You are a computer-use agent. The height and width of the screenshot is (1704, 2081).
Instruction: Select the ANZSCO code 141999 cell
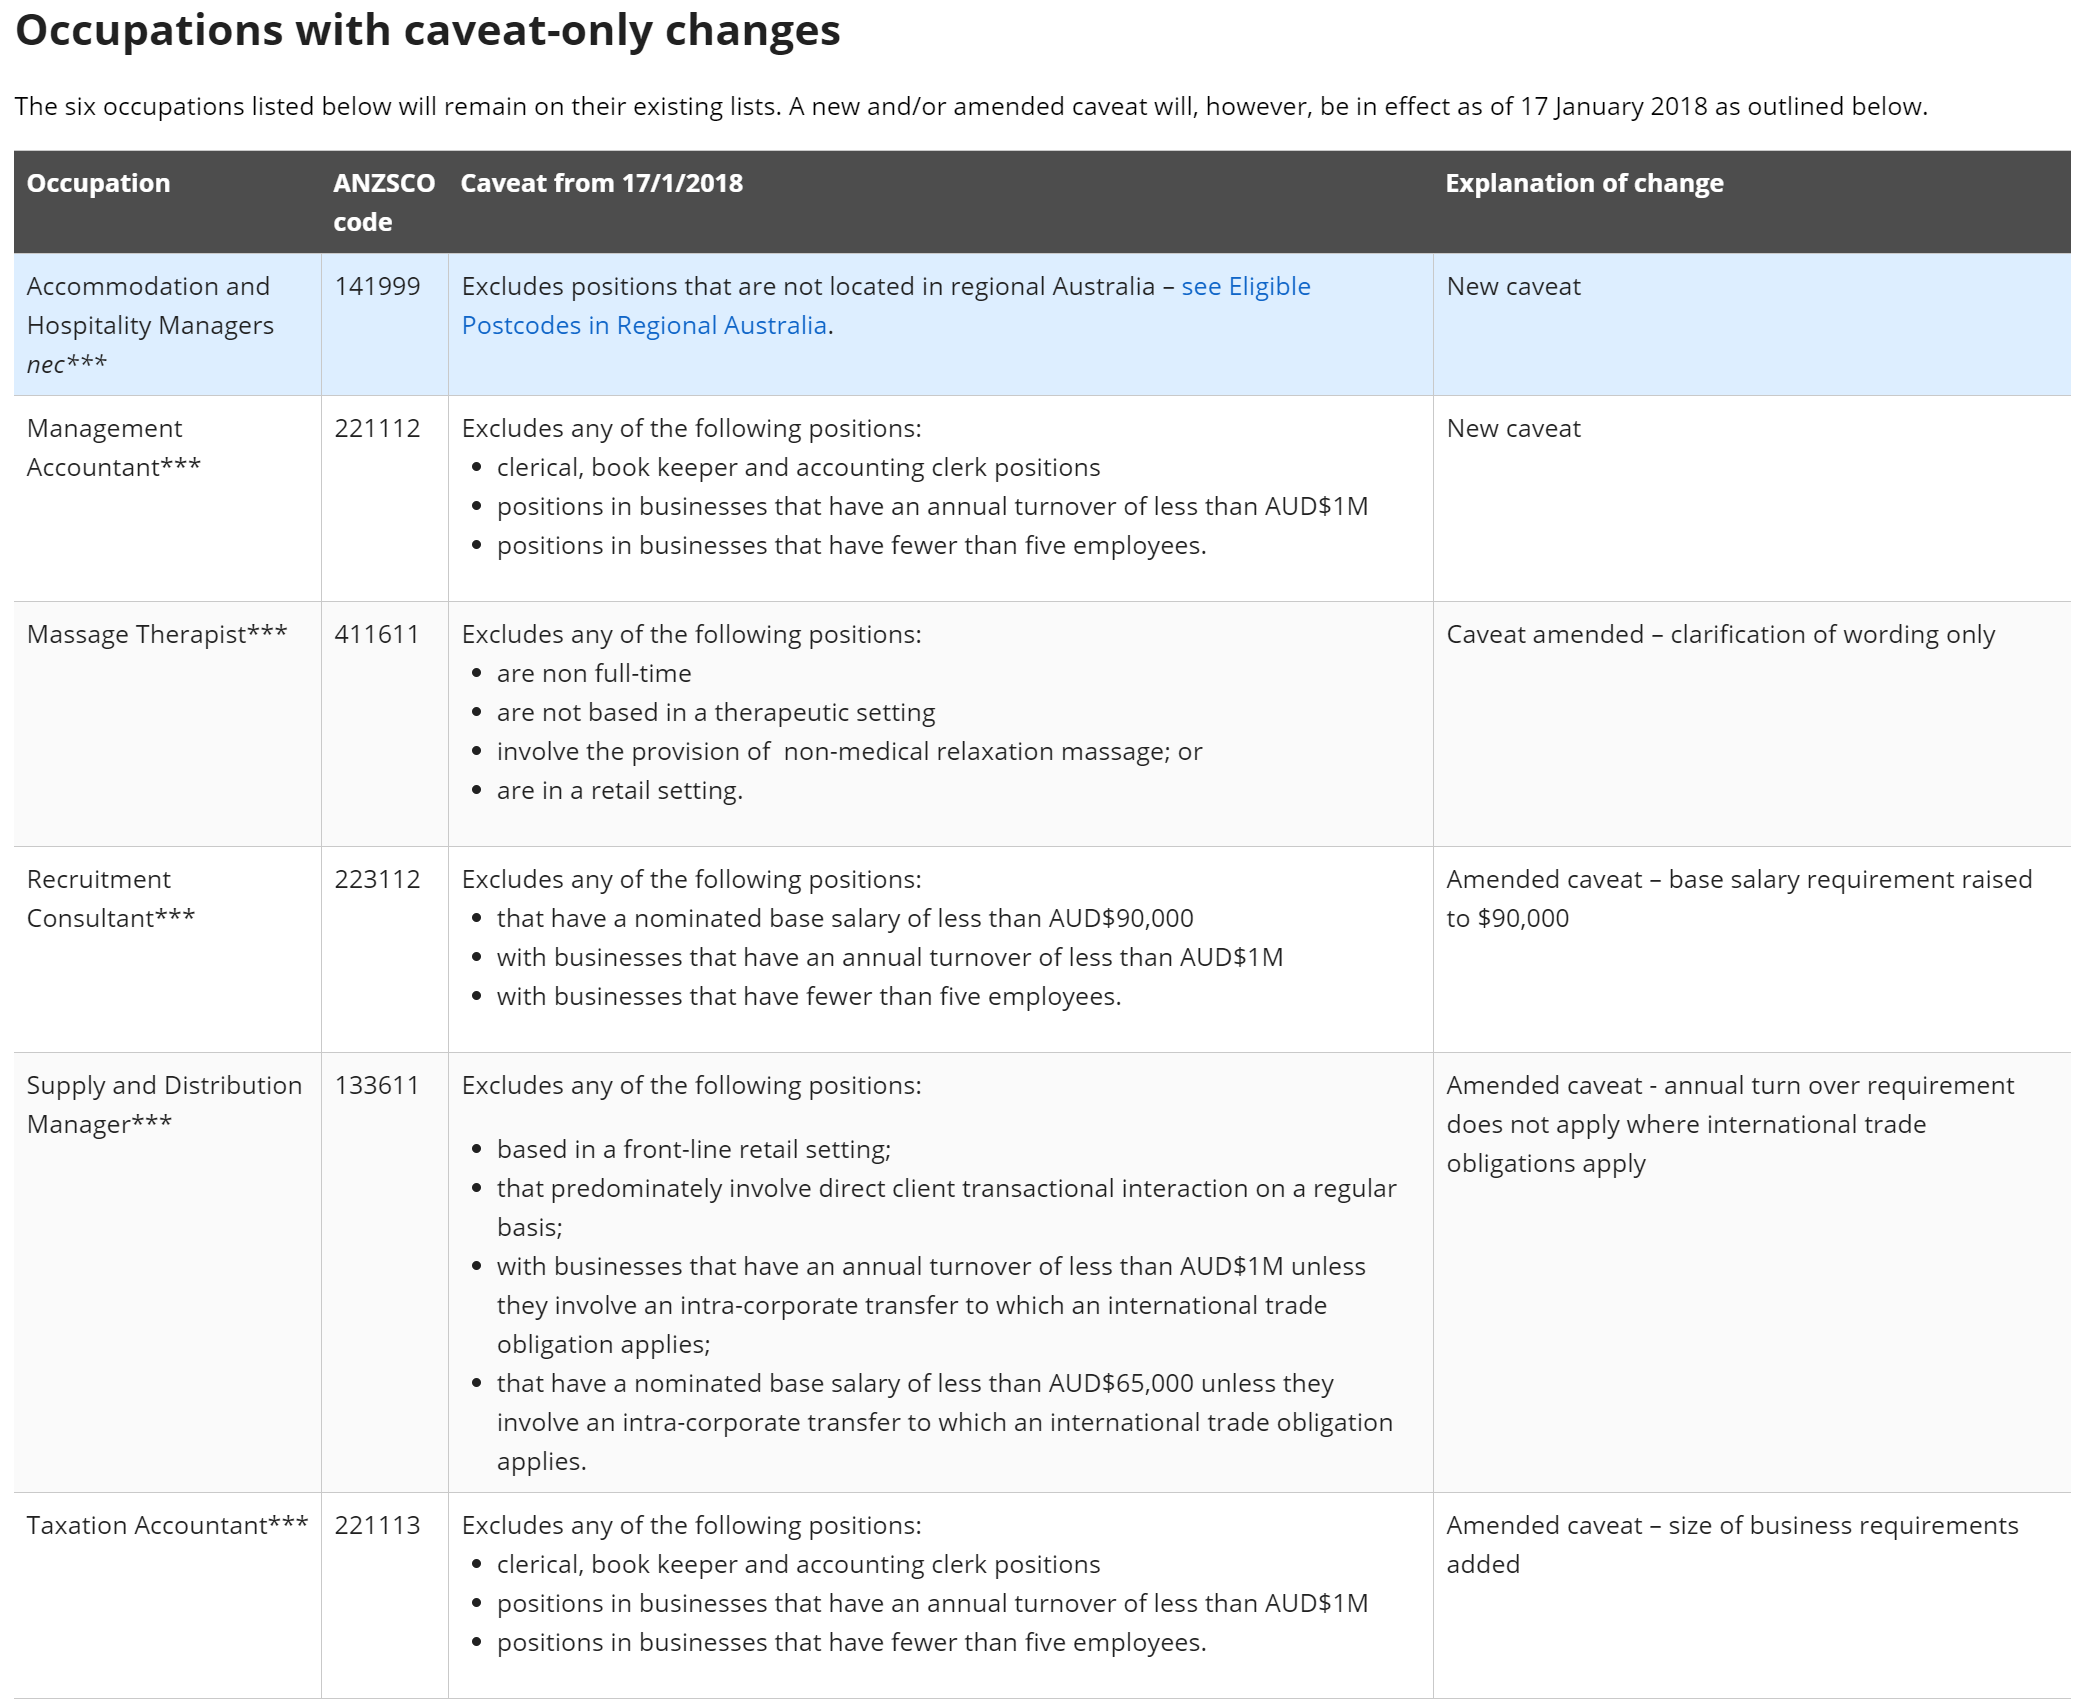tap(377, 287)
